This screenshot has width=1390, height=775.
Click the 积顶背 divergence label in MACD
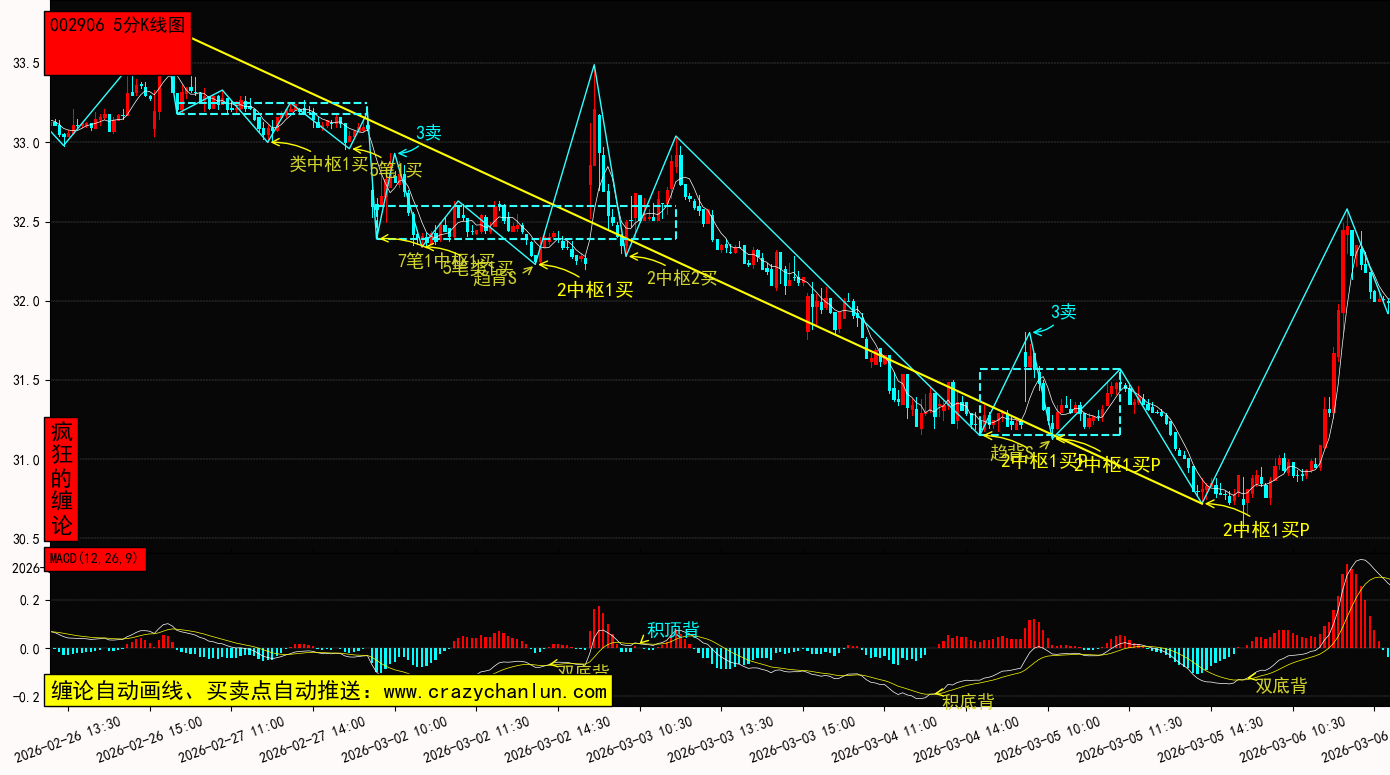(673, 630)
